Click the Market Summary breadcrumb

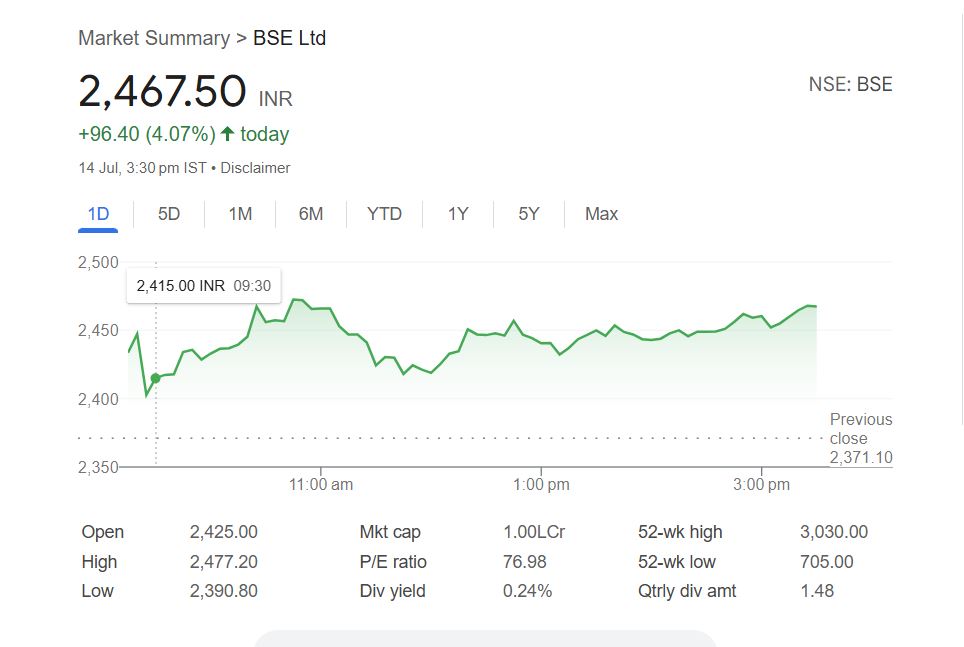154,38
